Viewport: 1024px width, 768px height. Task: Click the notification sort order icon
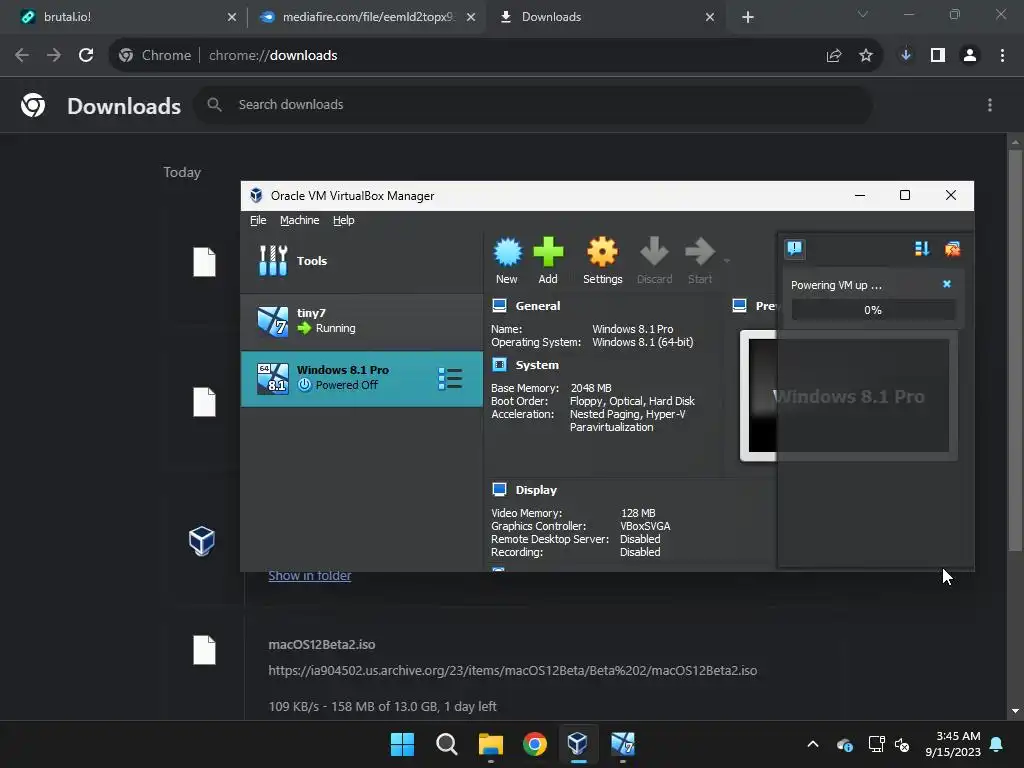coord(922,249)
